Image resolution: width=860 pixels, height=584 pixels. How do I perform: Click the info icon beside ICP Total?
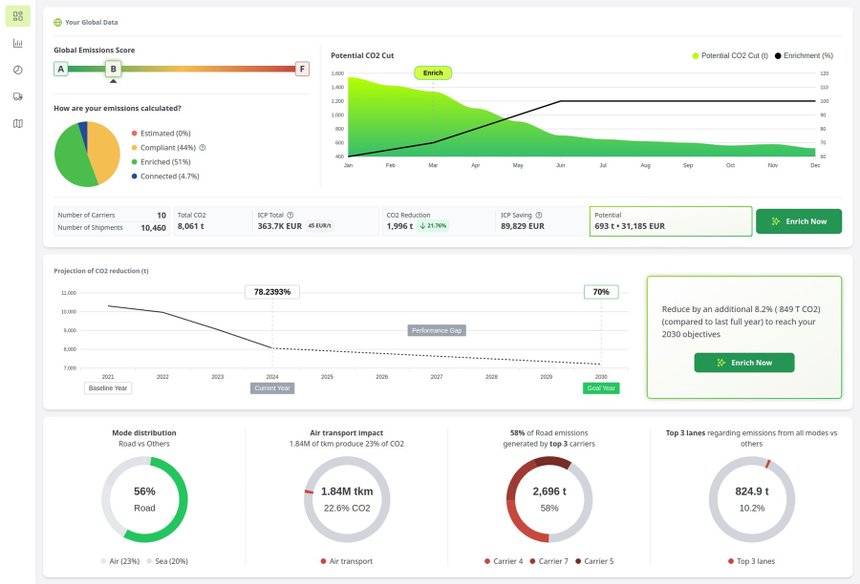pyautogui.click(x=290, y=215)
